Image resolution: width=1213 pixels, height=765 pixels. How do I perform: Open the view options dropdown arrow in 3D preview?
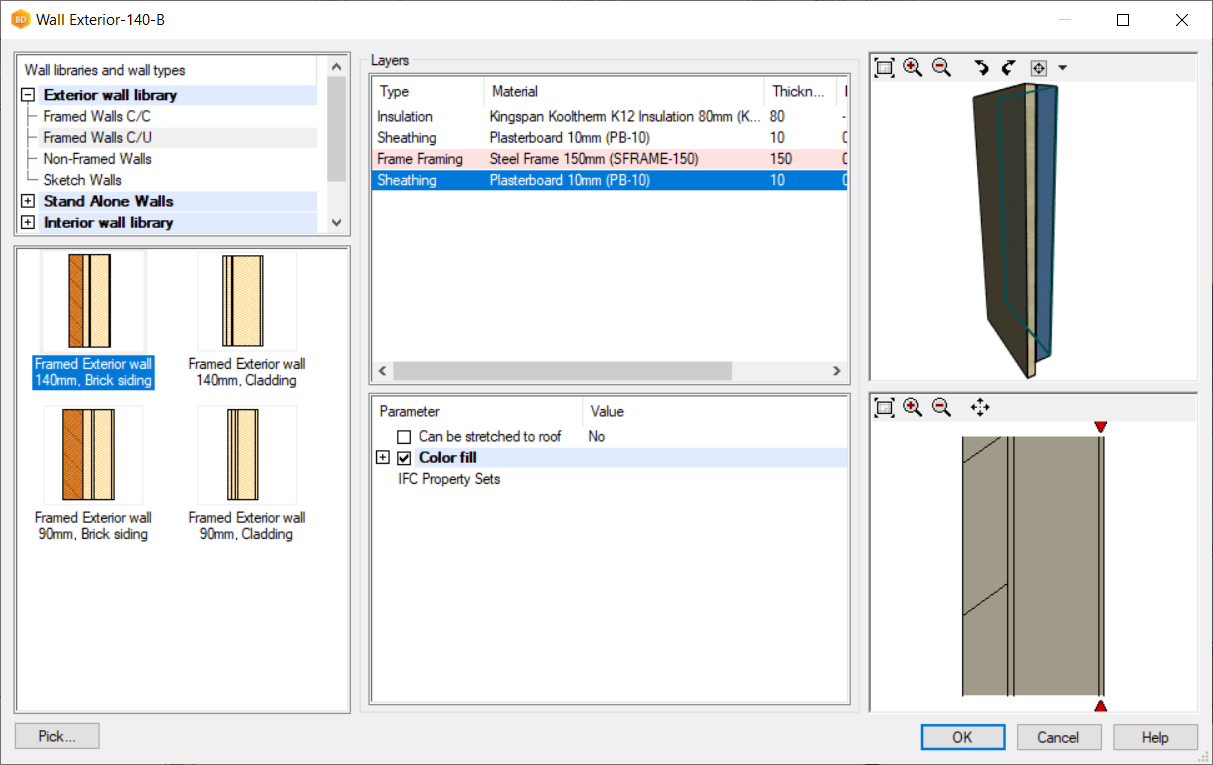point(1062,68)
